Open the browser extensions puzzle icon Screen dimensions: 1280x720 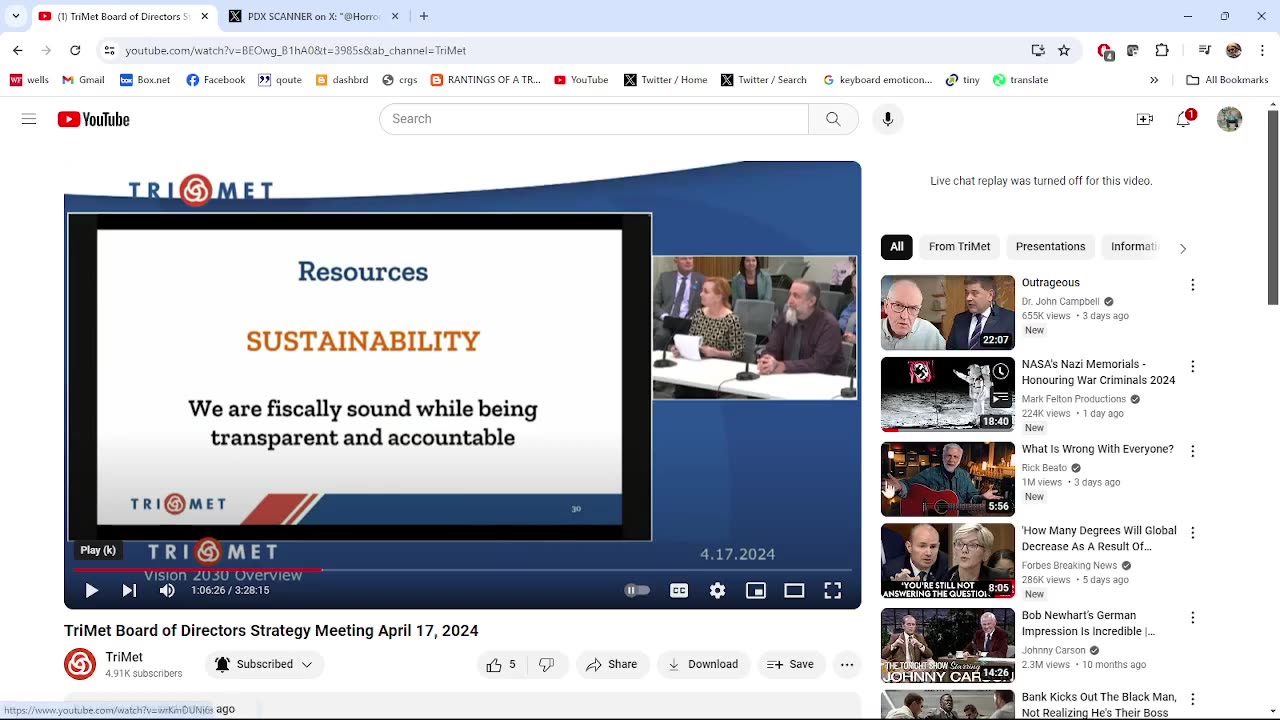[1162, 50]
